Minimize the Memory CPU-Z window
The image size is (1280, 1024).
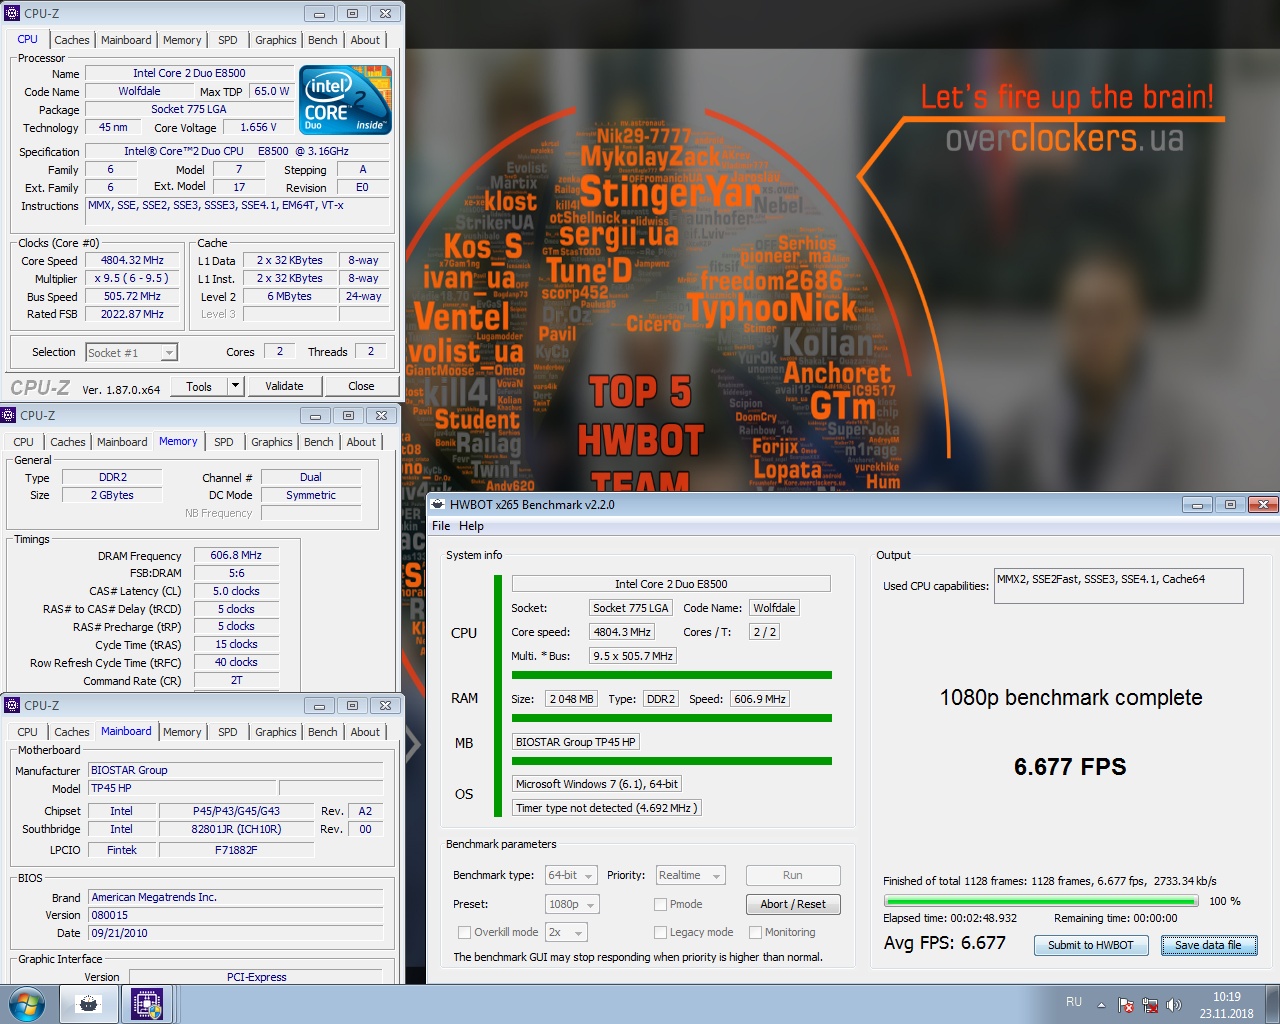coord(315,416)
